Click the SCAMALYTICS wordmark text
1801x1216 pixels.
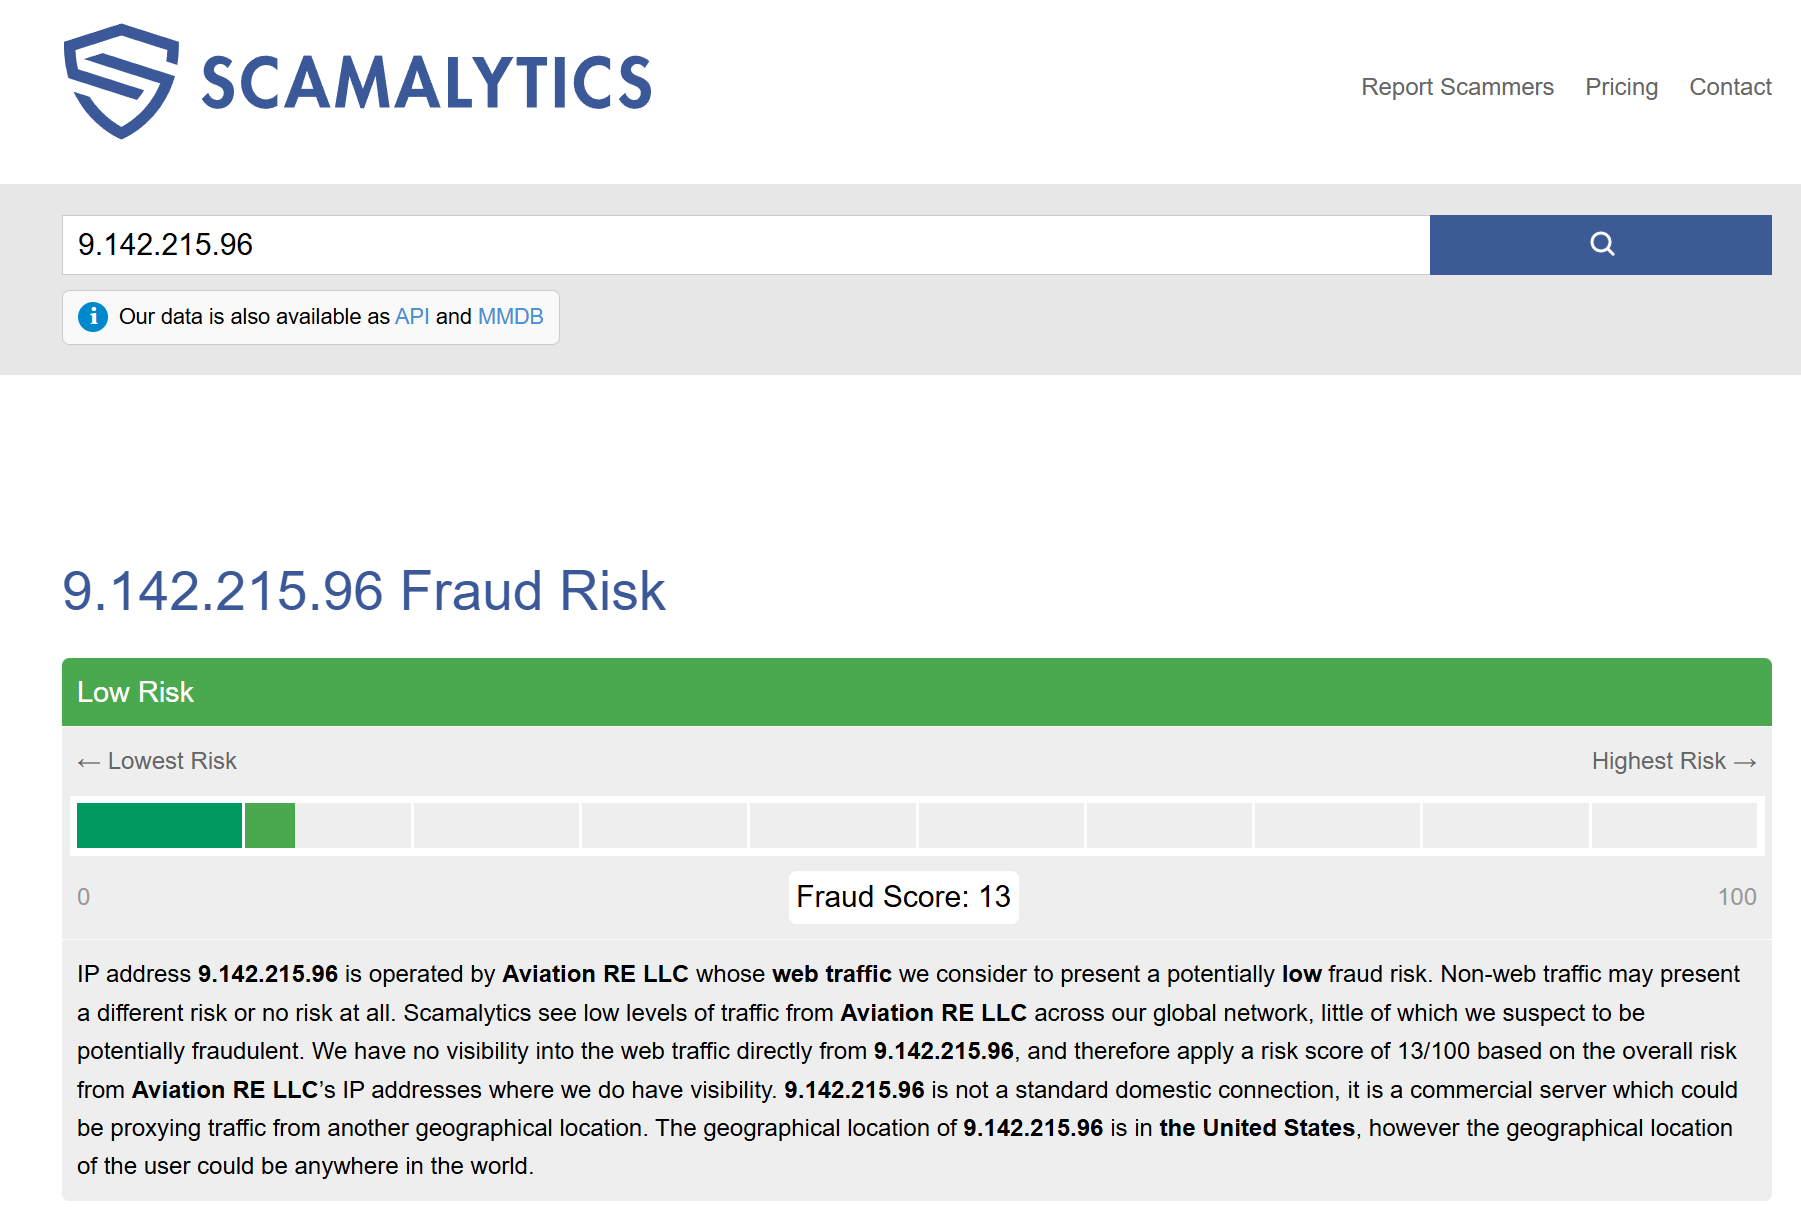(x=426, y=83)
